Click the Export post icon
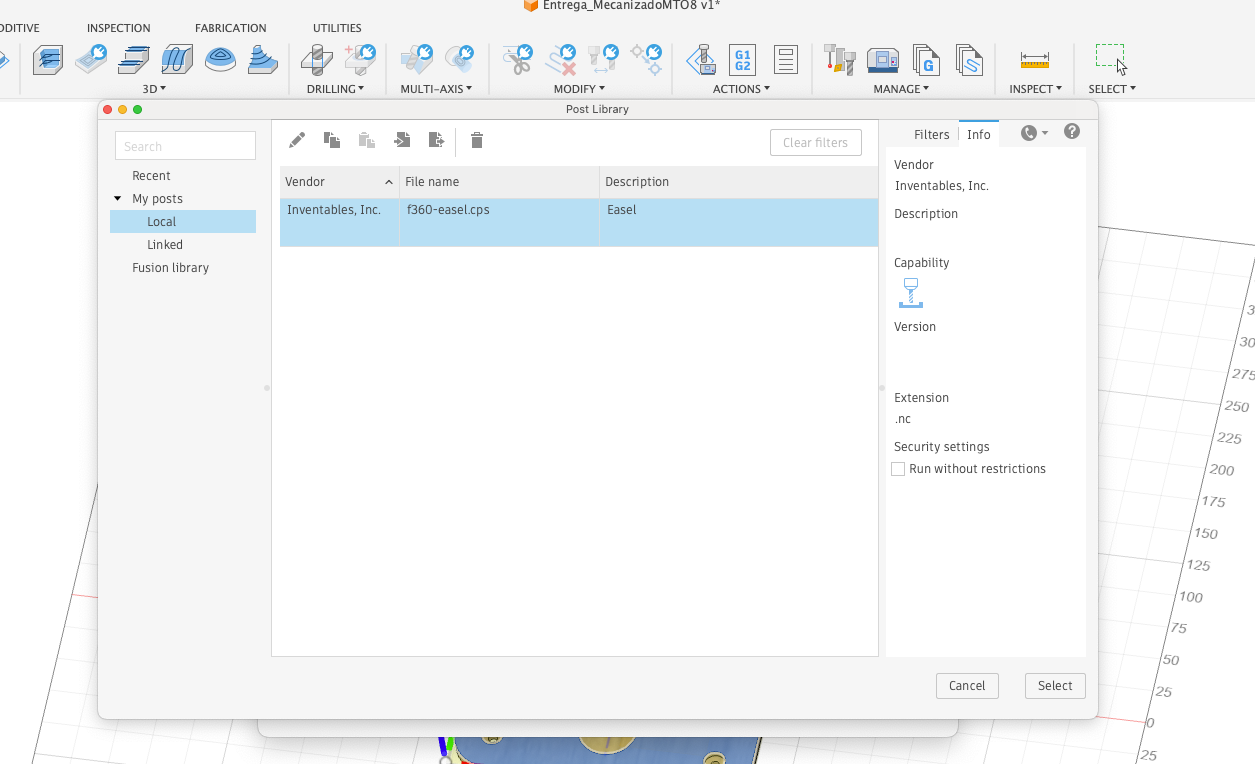 pos(436,140)
